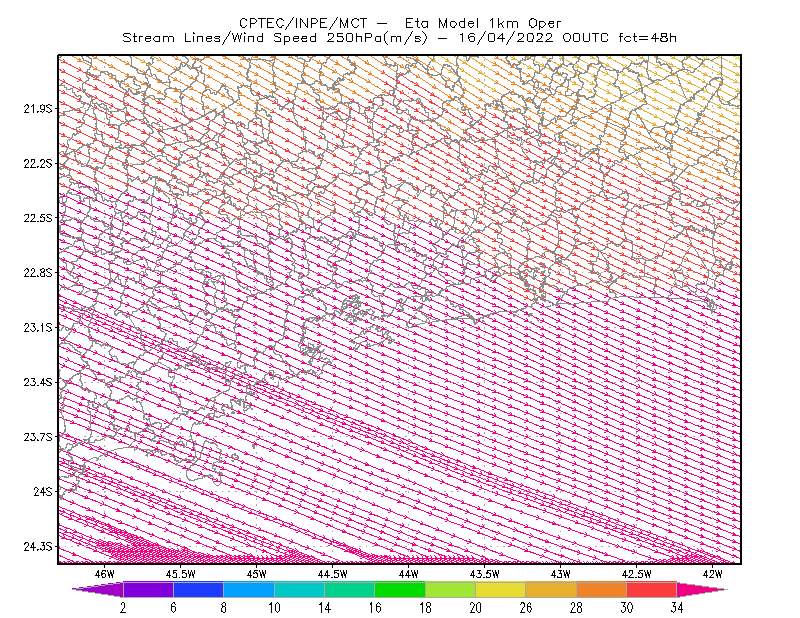
Task: Click the 24S latitude label
Action: click(43, 491)
